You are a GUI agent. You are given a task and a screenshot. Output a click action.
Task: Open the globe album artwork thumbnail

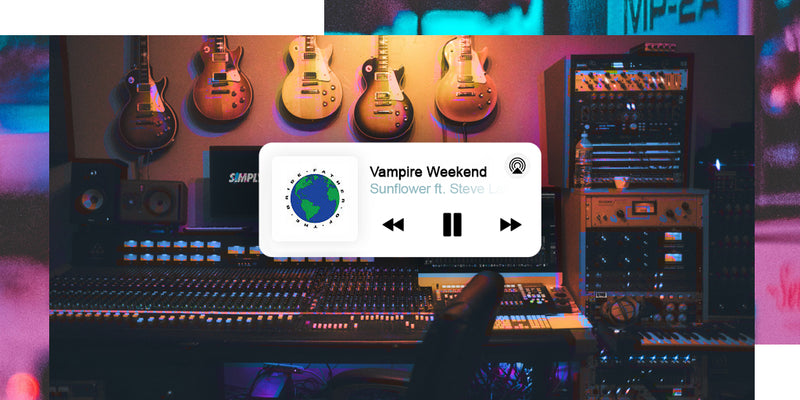coord(315,199)
